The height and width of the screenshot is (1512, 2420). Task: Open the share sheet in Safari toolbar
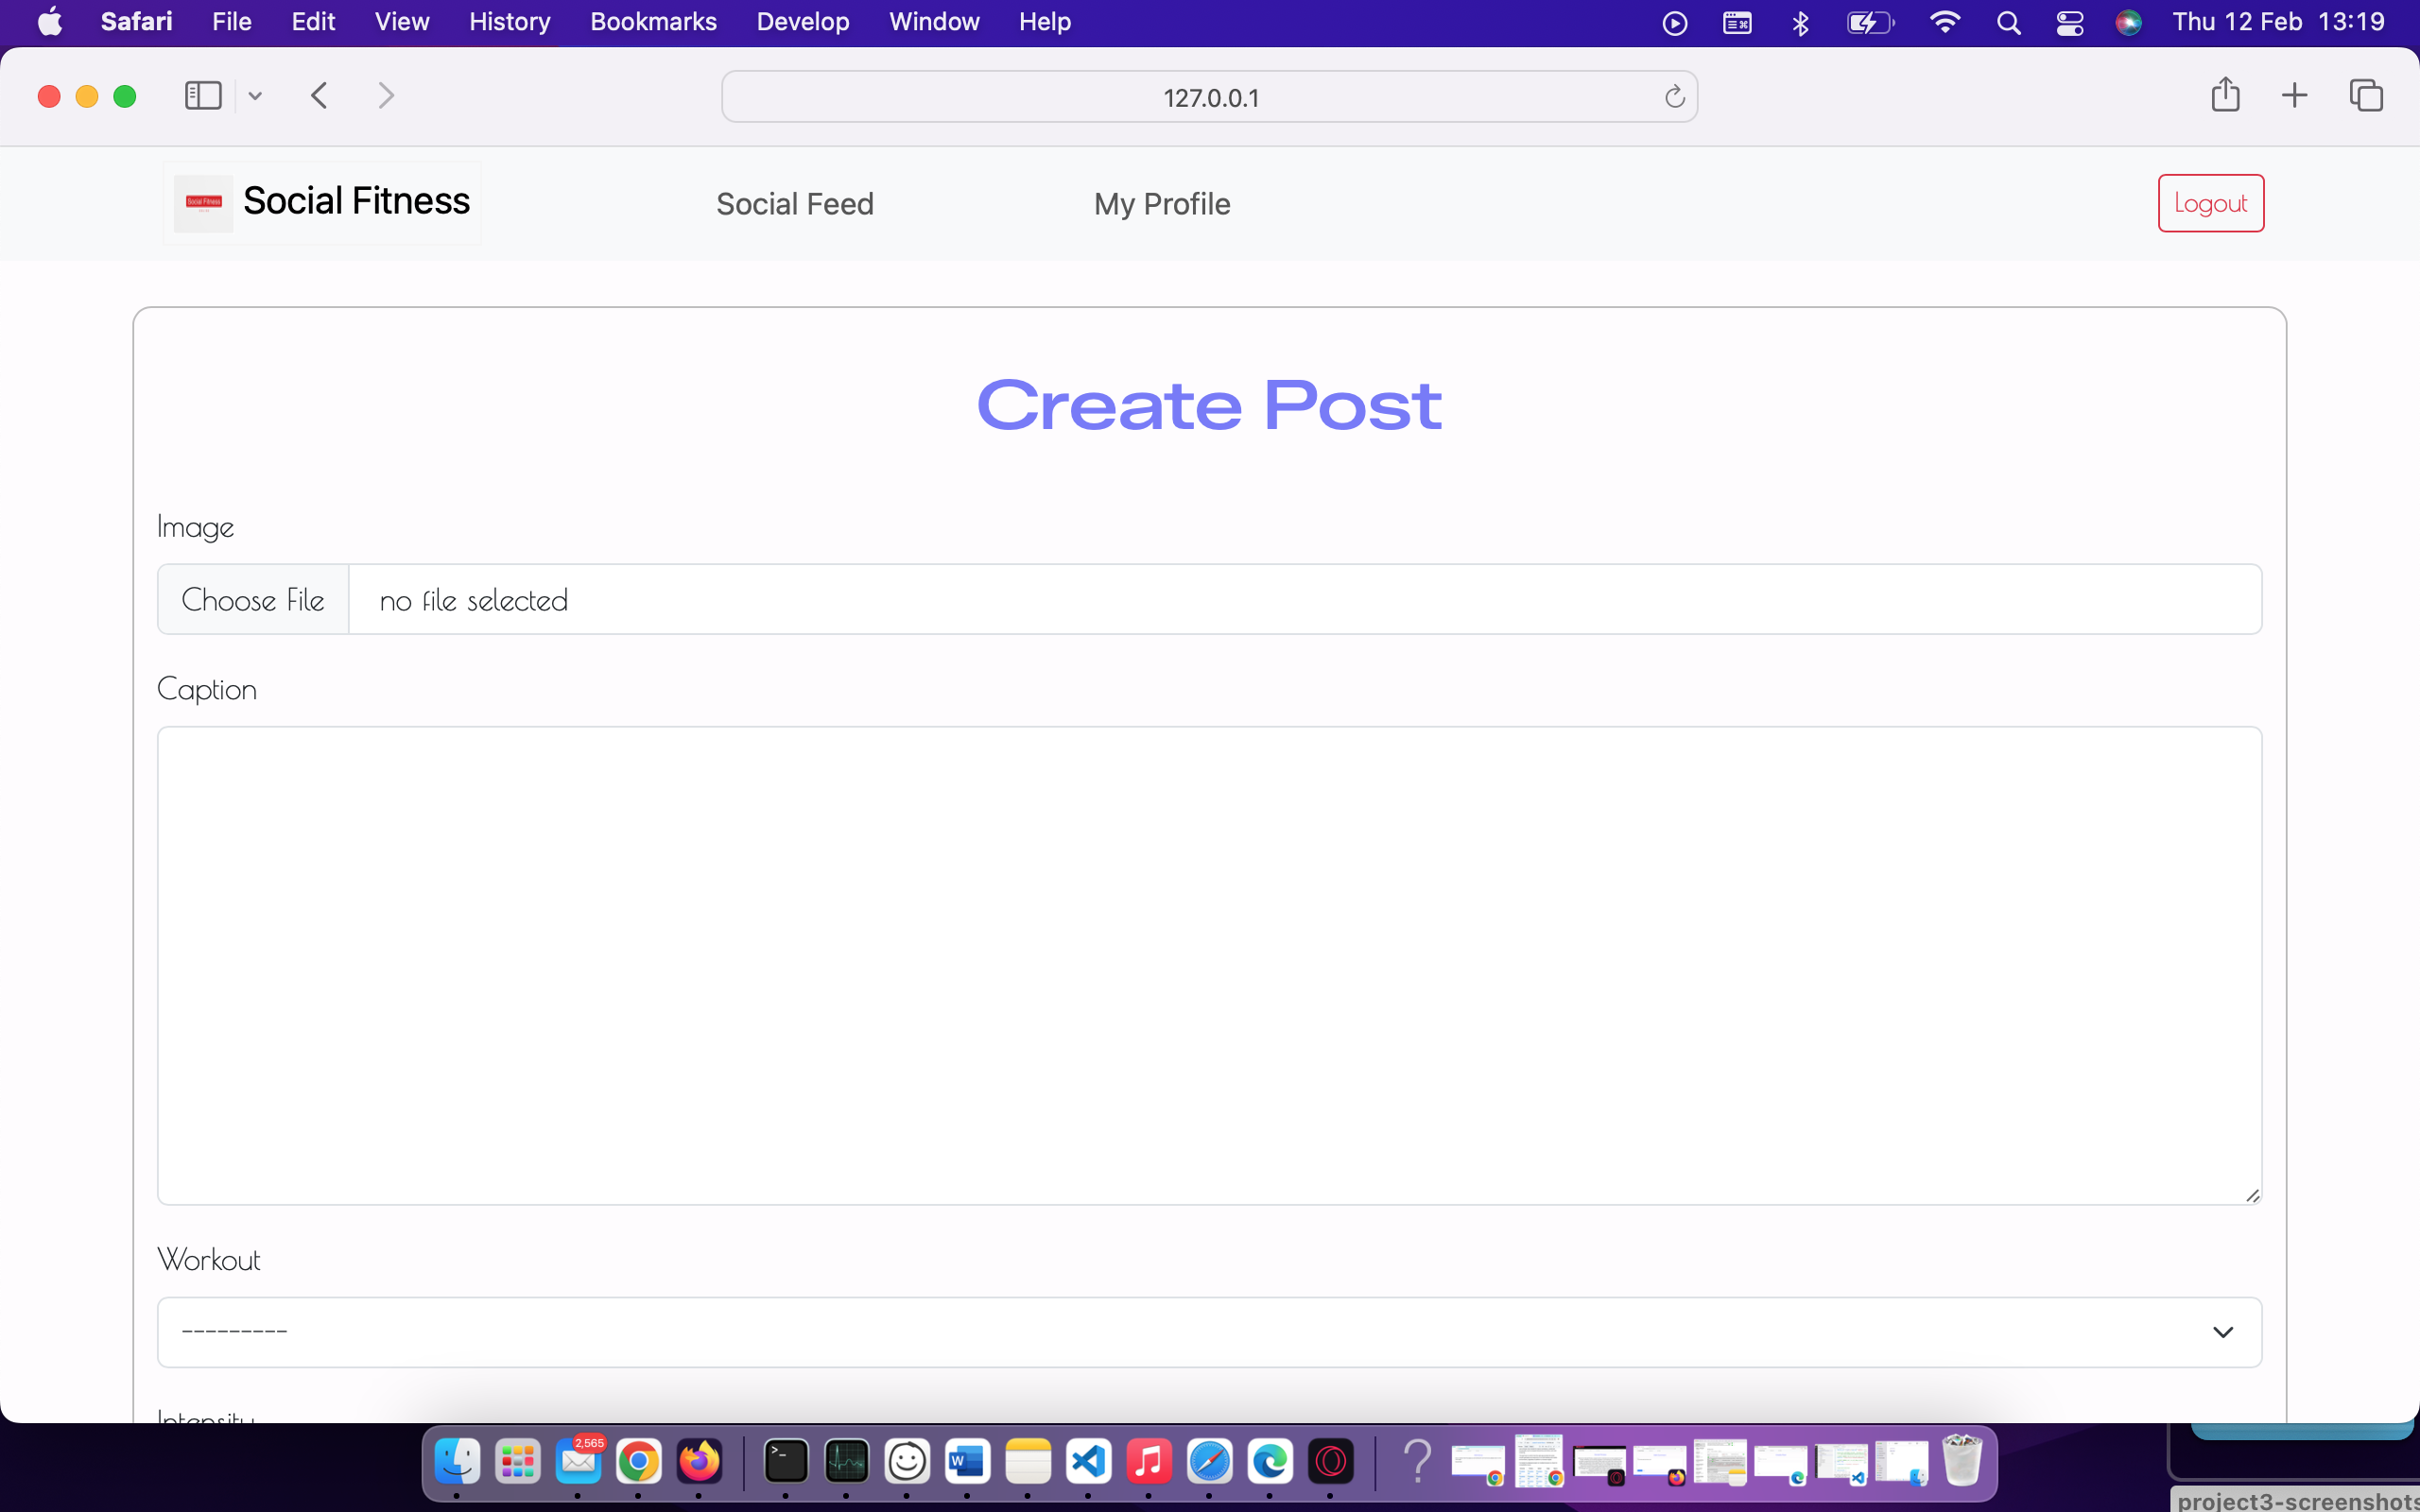click(2226, 95)
